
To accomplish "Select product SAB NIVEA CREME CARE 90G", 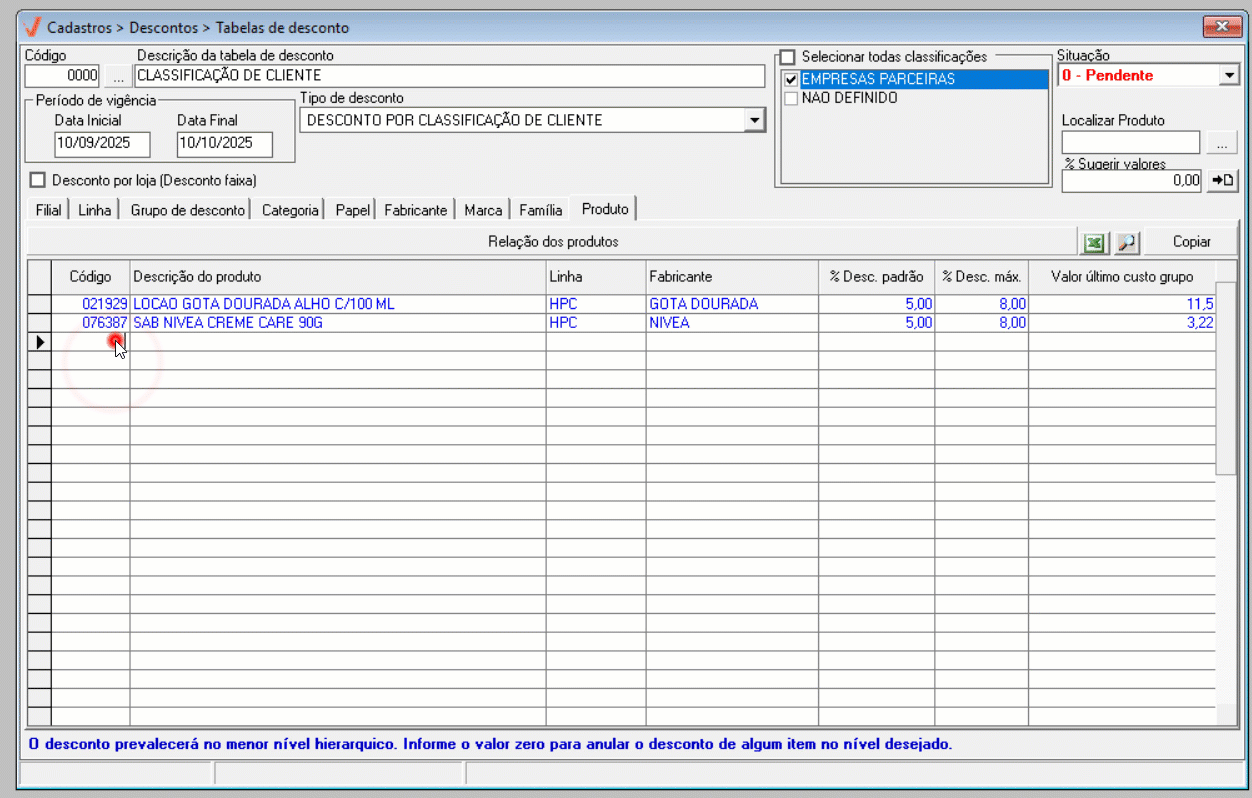I will [x=228, y=323].
